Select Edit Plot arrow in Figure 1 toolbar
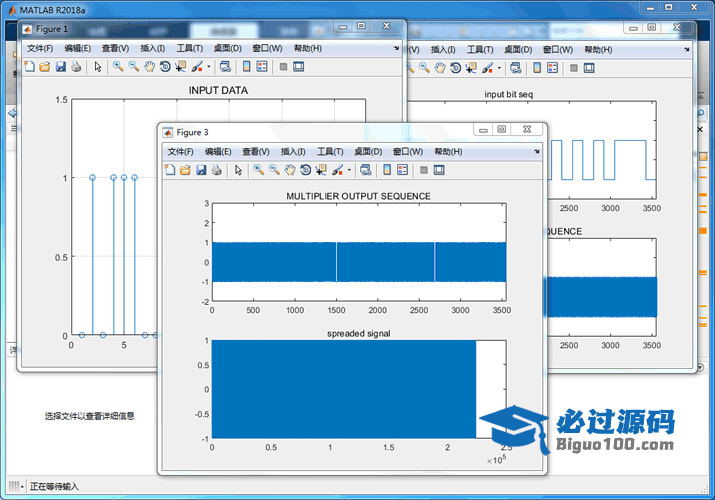The height and width of the screenshot is (500, 715). 98,67
